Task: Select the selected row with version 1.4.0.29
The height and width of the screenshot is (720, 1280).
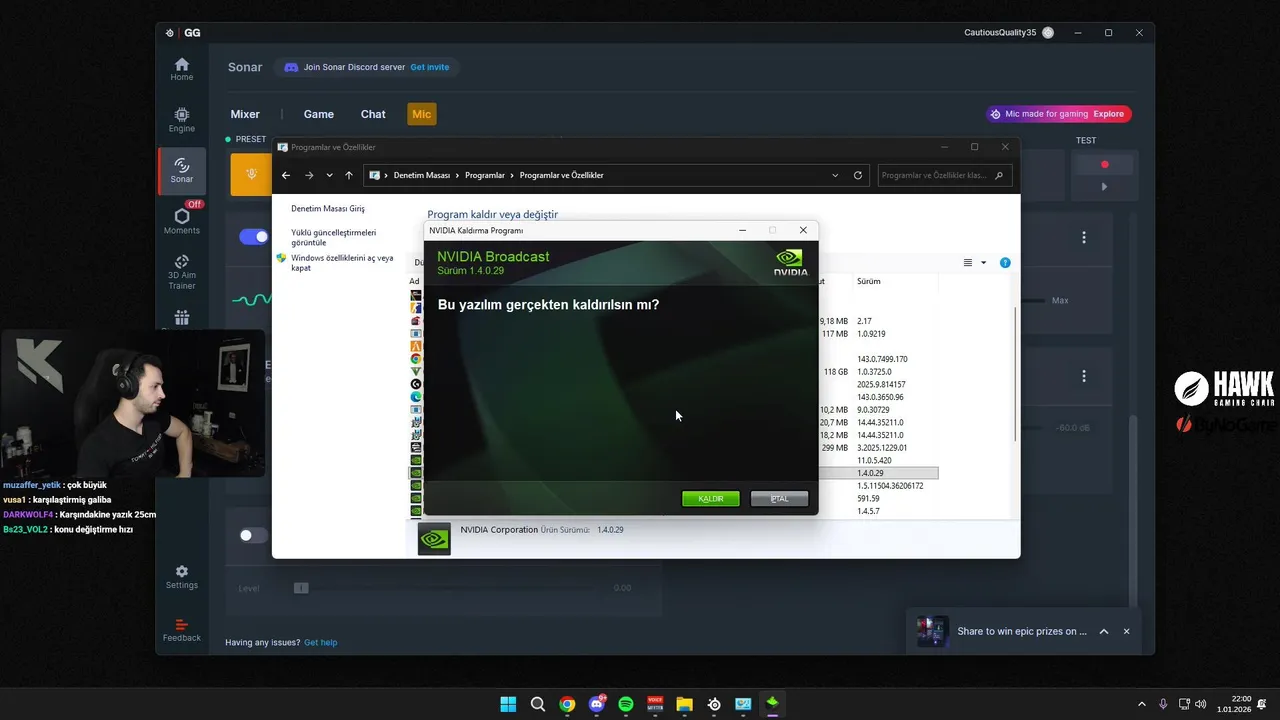Action: tap(674, 473)
